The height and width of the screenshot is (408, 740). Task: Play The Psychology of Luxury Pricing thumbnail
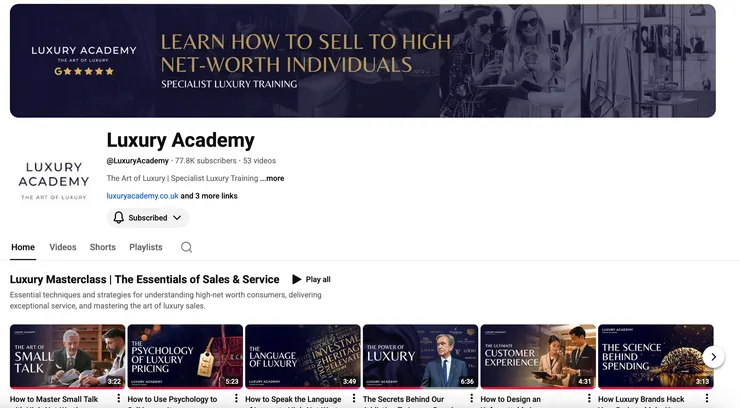(185, 357)
